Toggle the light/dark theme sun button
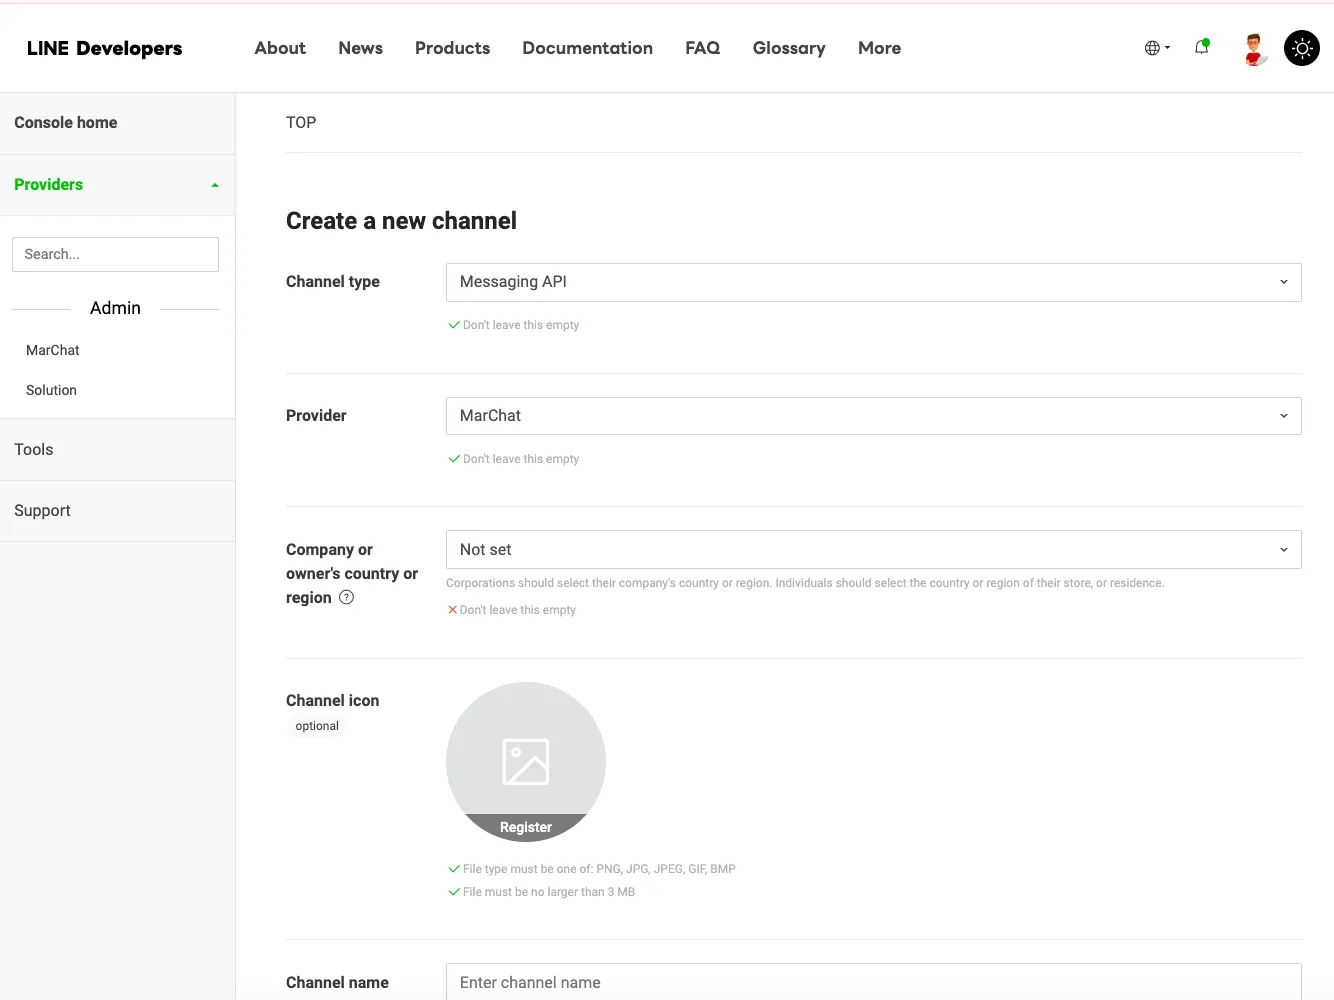The height and width of the screenshot is (1000, 1334). [x=1302, y=48]
